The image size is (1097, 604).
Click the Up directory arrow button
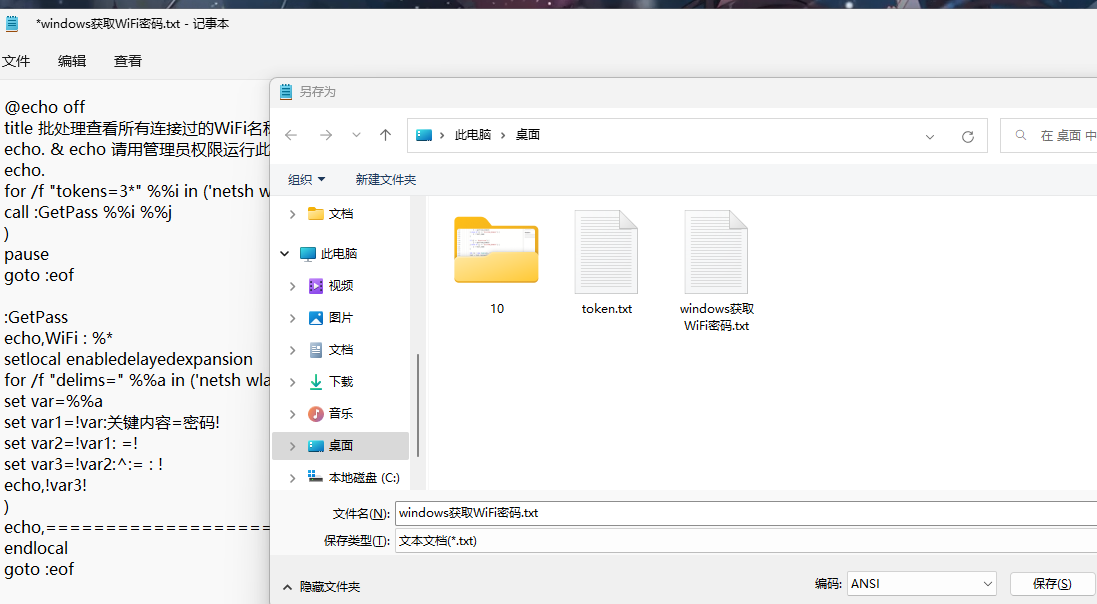pos(385,135)
